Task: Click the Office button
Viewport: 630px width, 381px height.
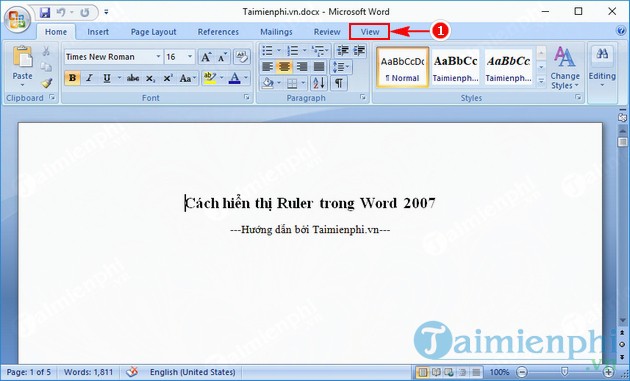Action: coord(17,19)
